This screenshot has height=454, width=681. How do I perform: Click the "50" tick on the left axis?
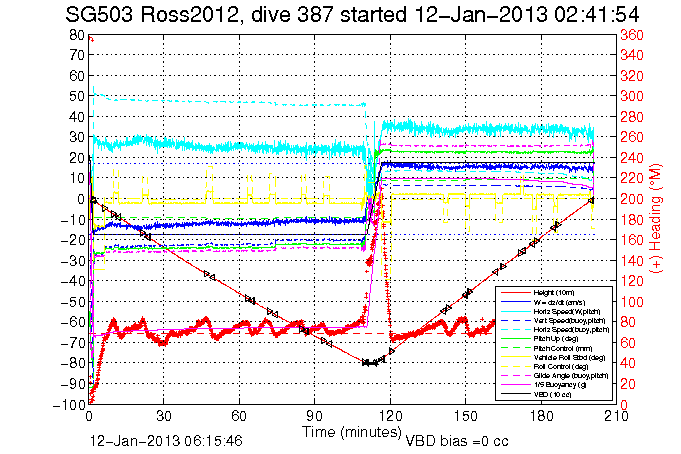[x=76, y=96]
